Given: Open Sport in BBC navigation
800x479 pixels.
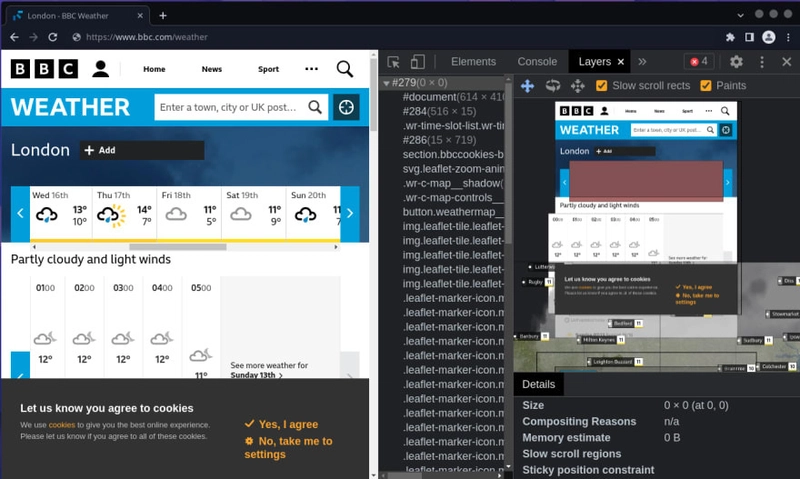Looking at the screenshot, I should [268, 69].
